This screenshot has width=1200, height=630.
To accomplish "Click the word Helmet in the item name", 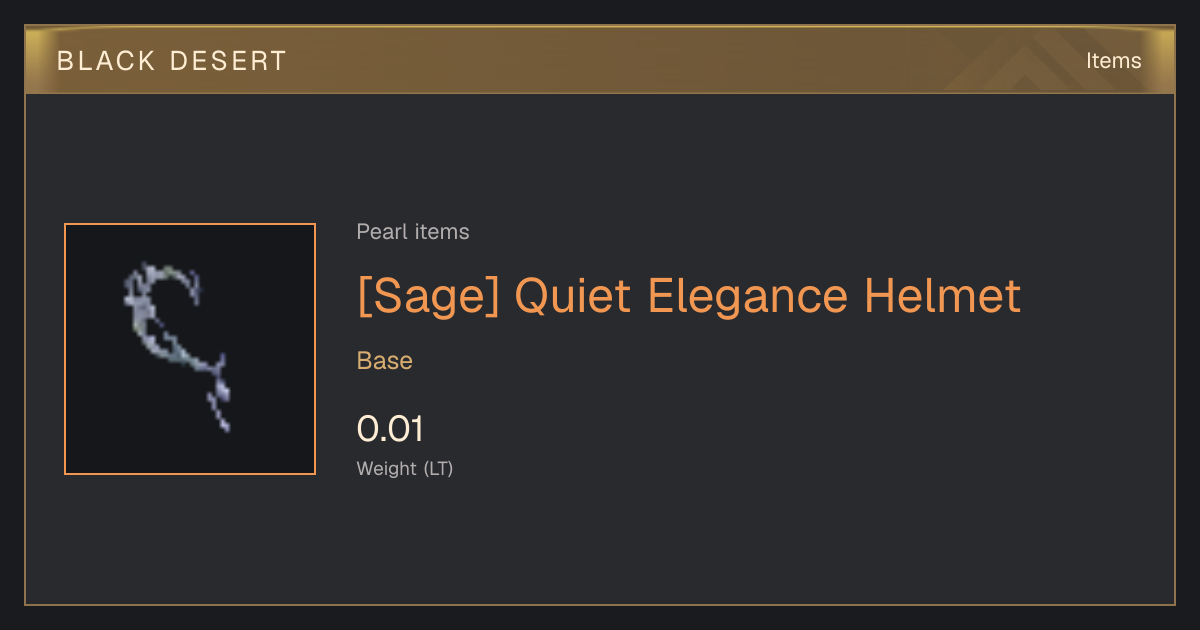I will pos(943,296).
